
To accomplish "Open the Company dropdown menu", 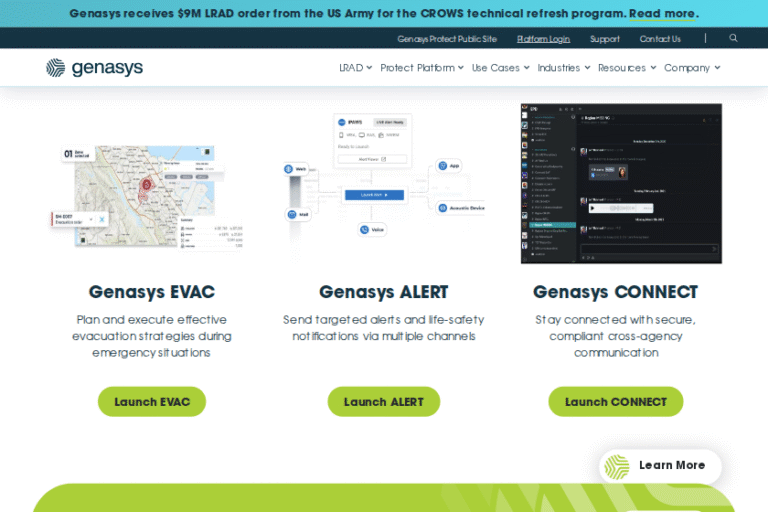I will point(691,68).
